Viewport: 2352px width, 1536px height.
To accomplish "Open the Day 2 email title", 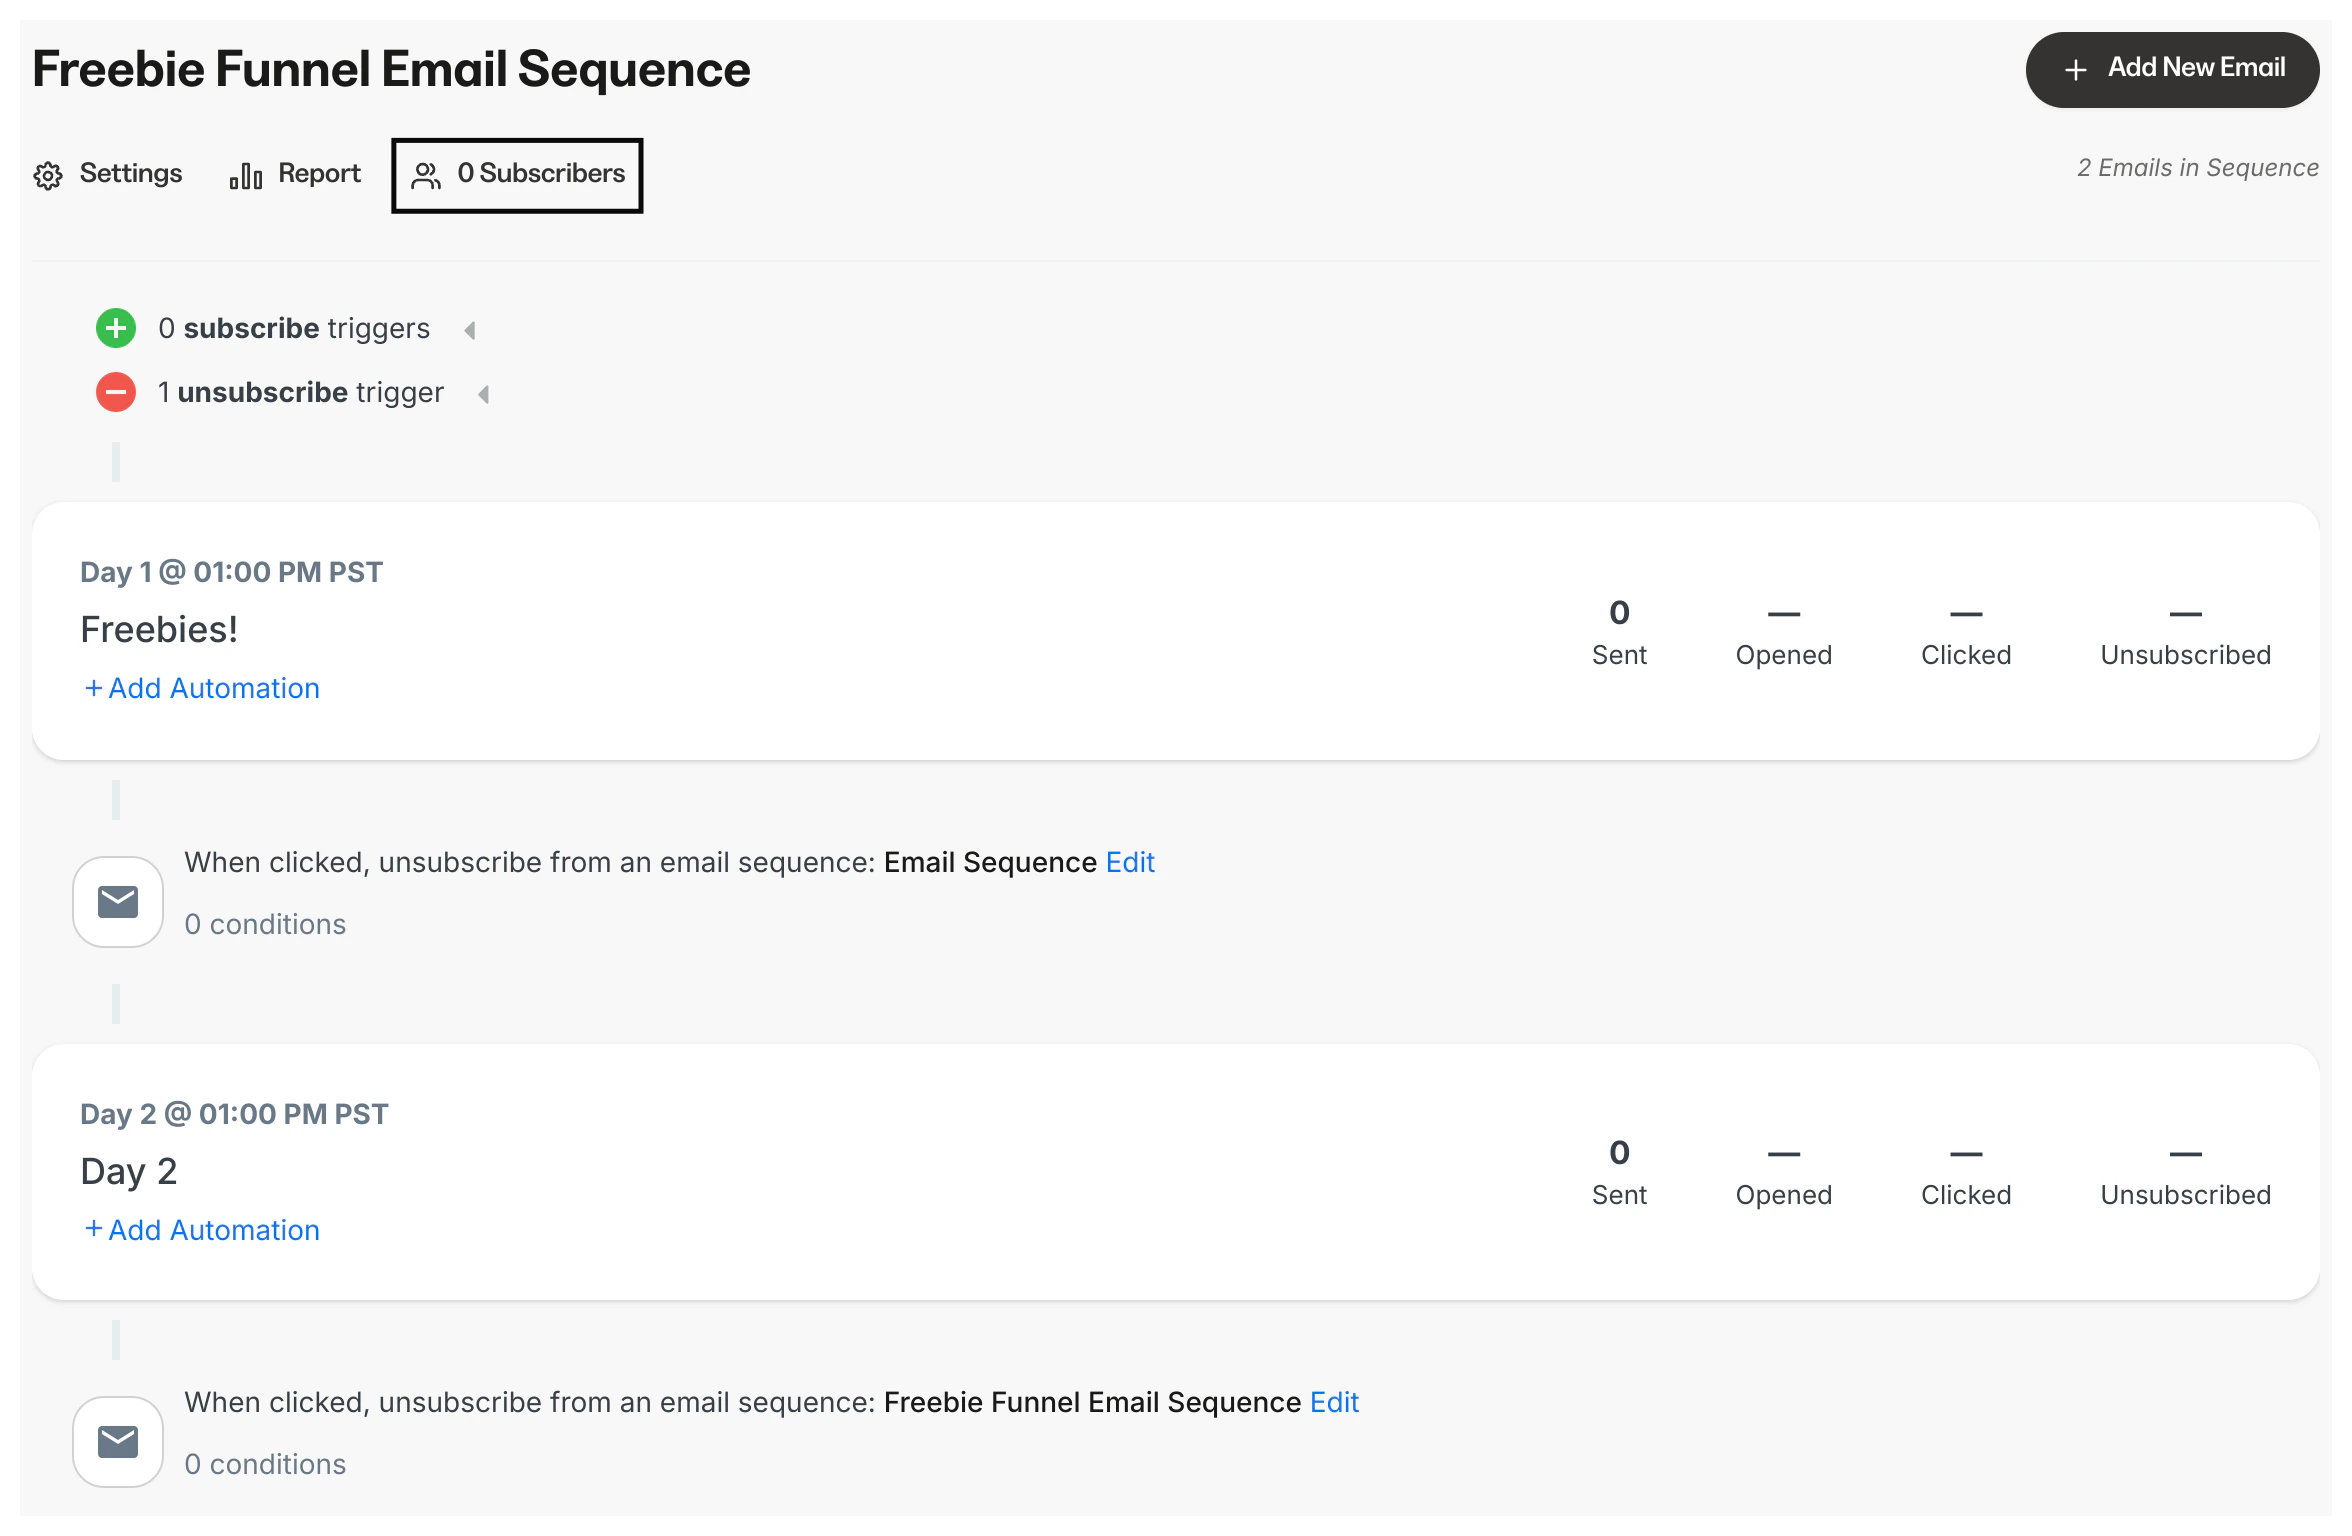I will point(129,1171).
